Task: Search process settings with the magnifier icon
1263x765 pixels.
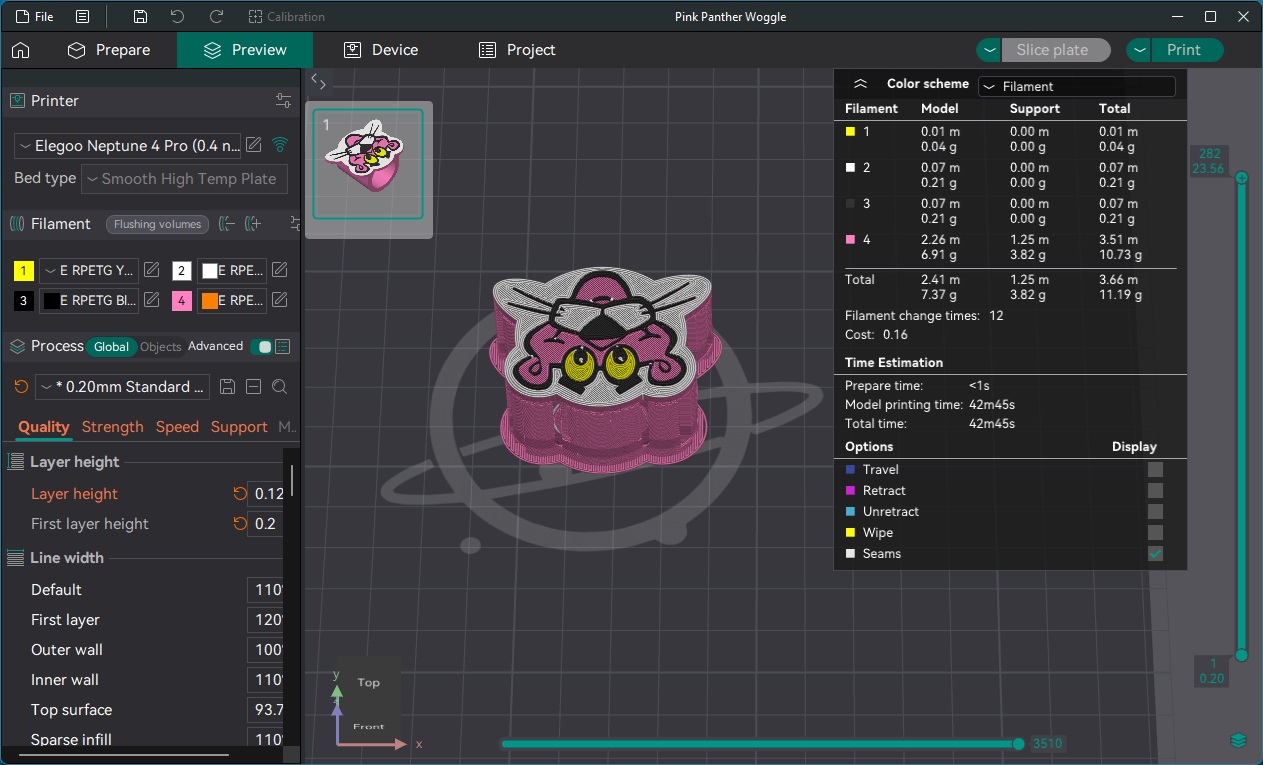Action: 280,387
